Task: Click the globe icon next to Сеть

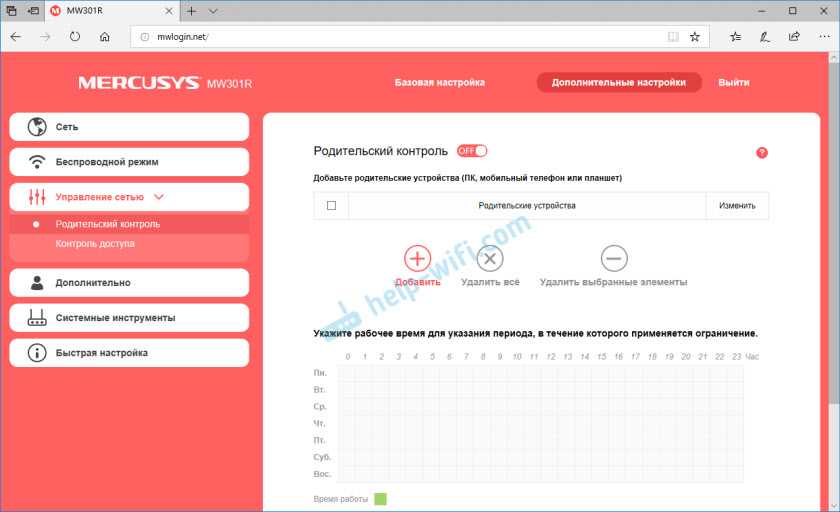Action: [x=37, y=127]
